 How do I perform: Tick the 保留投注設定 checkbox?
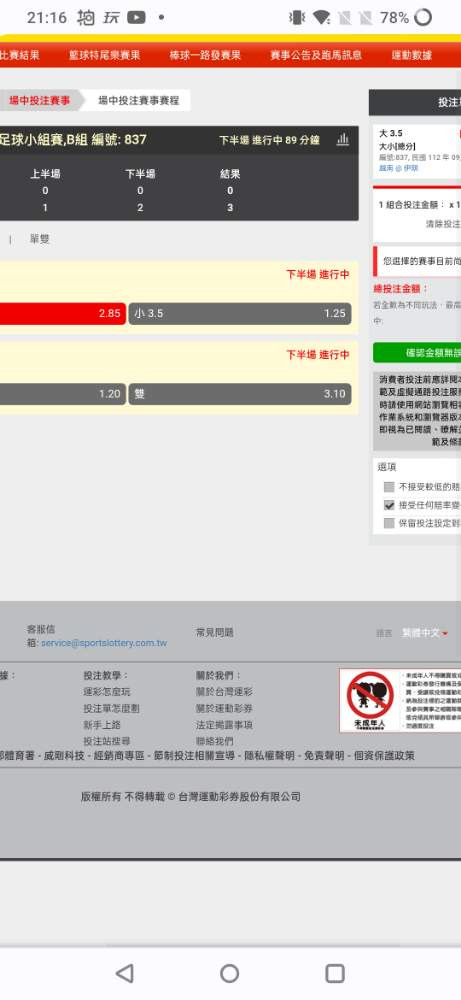point(389,523)
